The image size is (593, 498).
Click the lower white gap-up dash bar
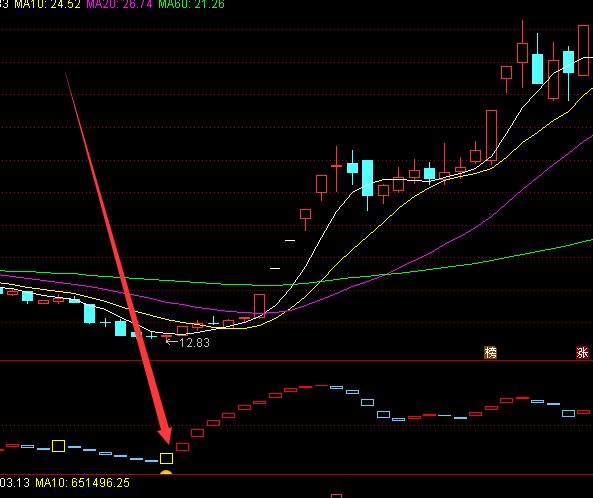click(275, 268)
